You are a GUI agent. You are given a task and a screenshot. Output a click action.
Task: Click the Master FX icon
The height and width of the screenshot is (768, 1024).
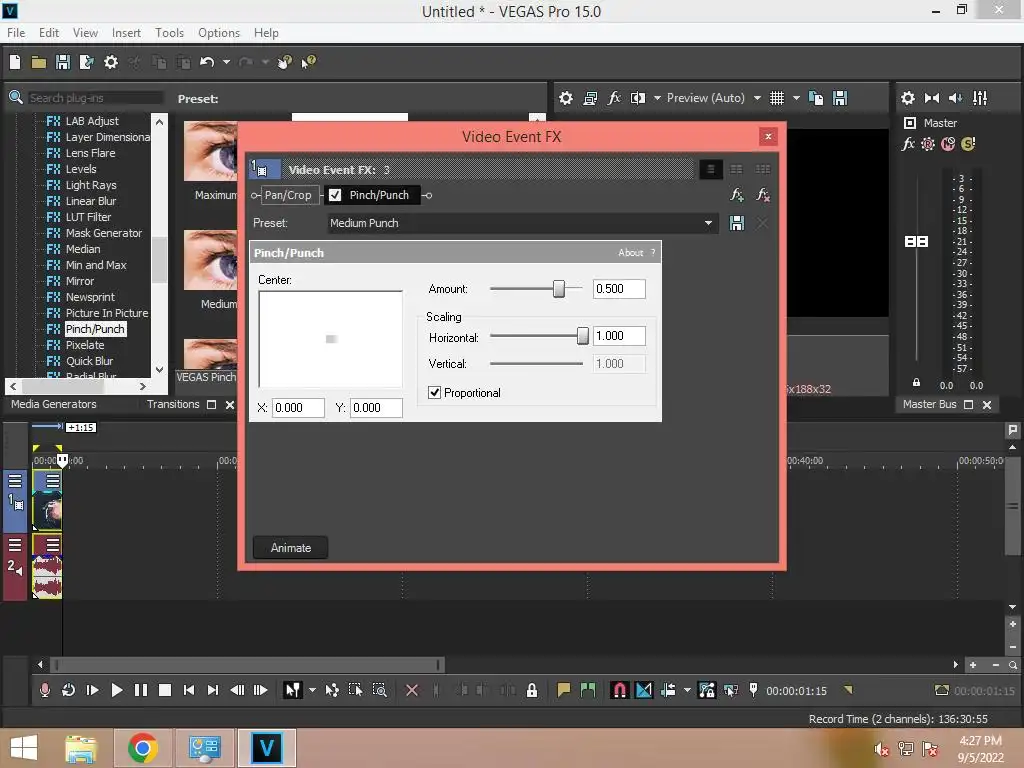click(908, 144)
